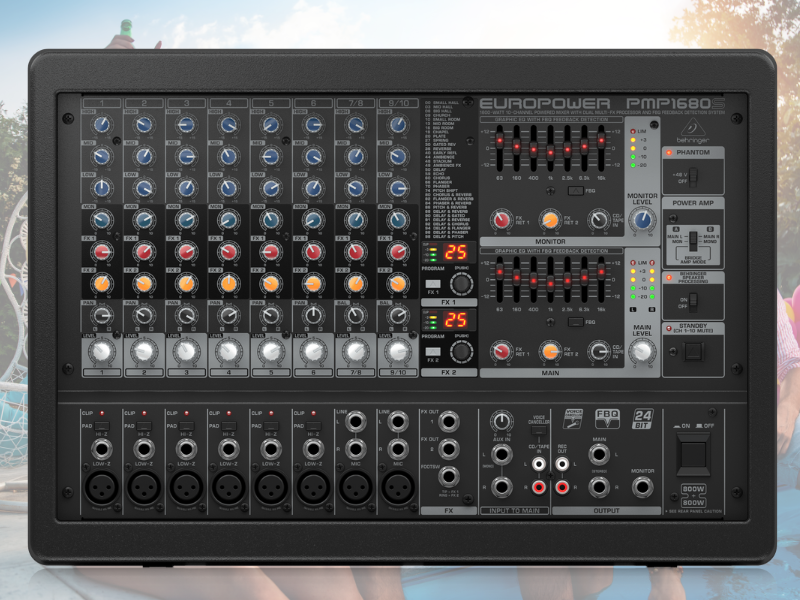Click the monitor section FX RET 2 knob
The width and height of the screenshot is (800, 600).
[550, 220]
